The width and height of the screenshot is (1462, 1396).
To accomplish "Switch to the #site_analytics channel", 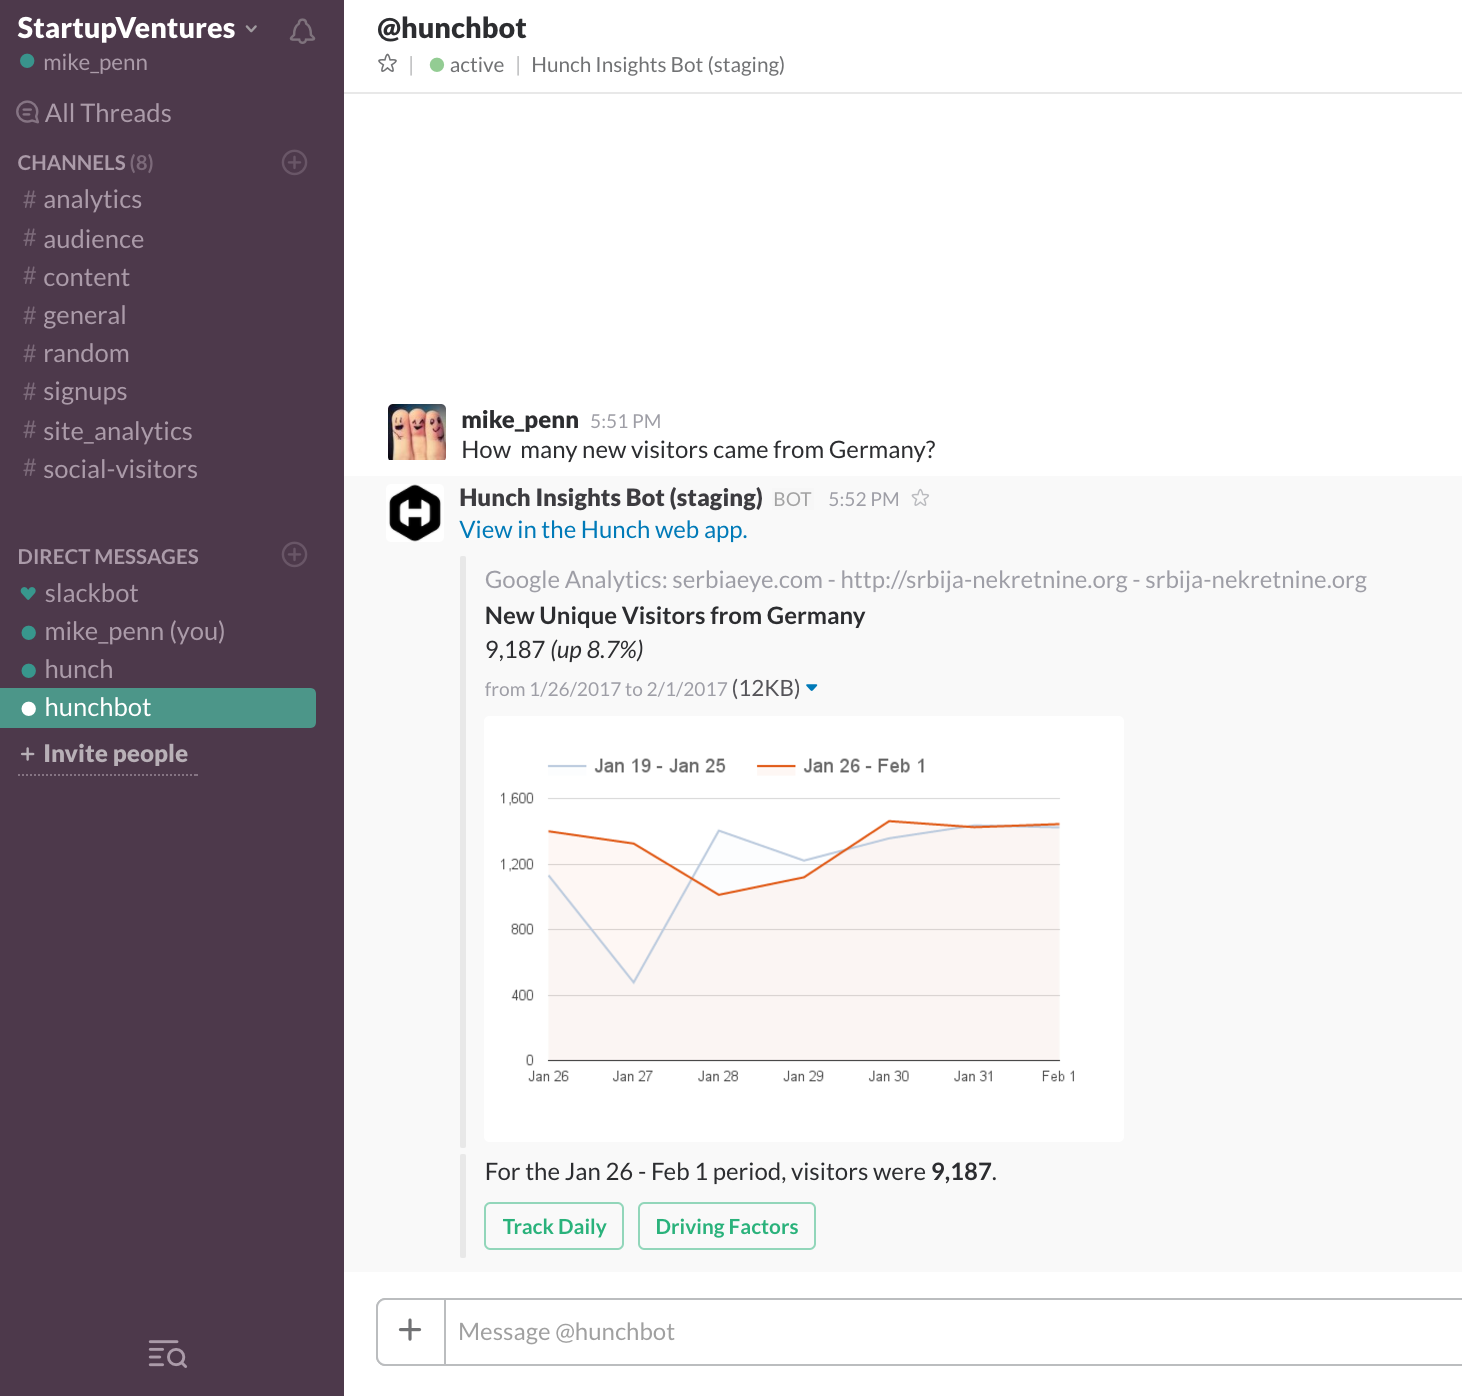I will pos(117,432).
